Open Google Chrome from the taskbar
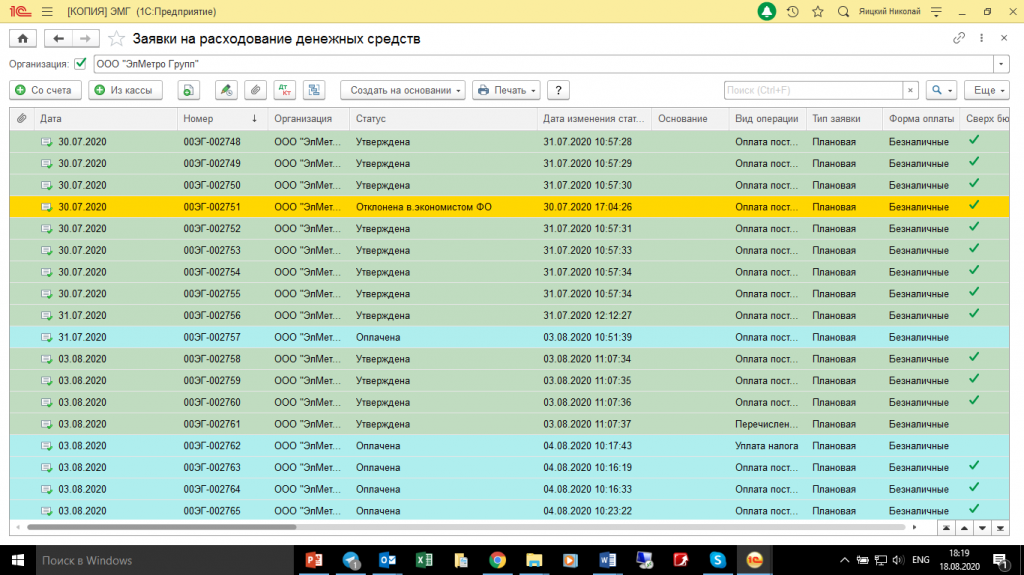The width and height of the screenshot is (1024, 575). pyautogui.click(x=498, y=560)
